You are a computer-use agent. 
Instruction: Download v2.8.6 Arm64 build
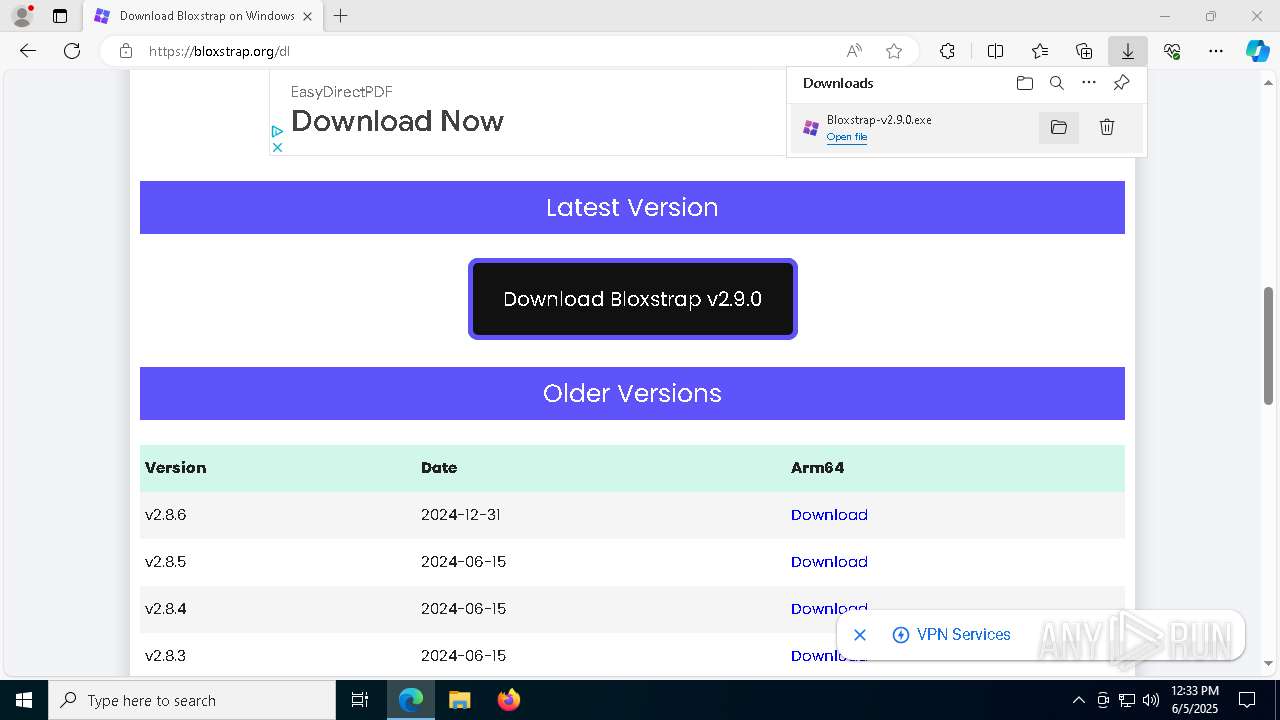click(829, 515)
